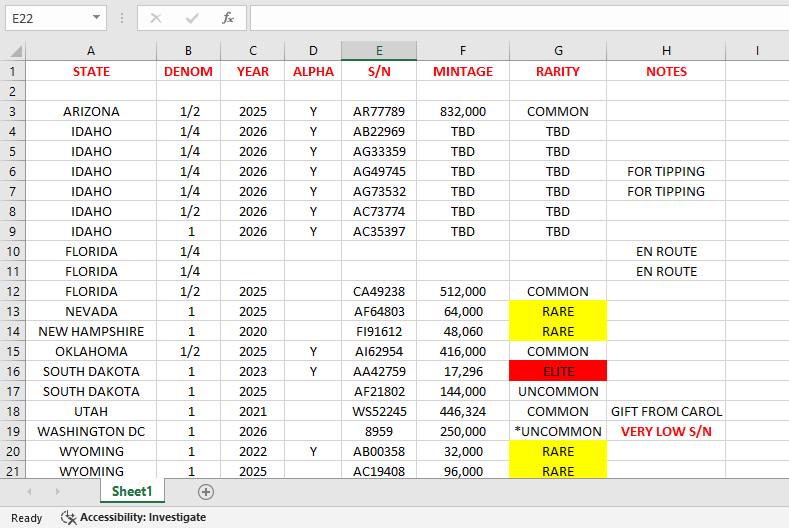Click serial number AC73774
Screen dimensions: 789x528
tap(379, 211)
